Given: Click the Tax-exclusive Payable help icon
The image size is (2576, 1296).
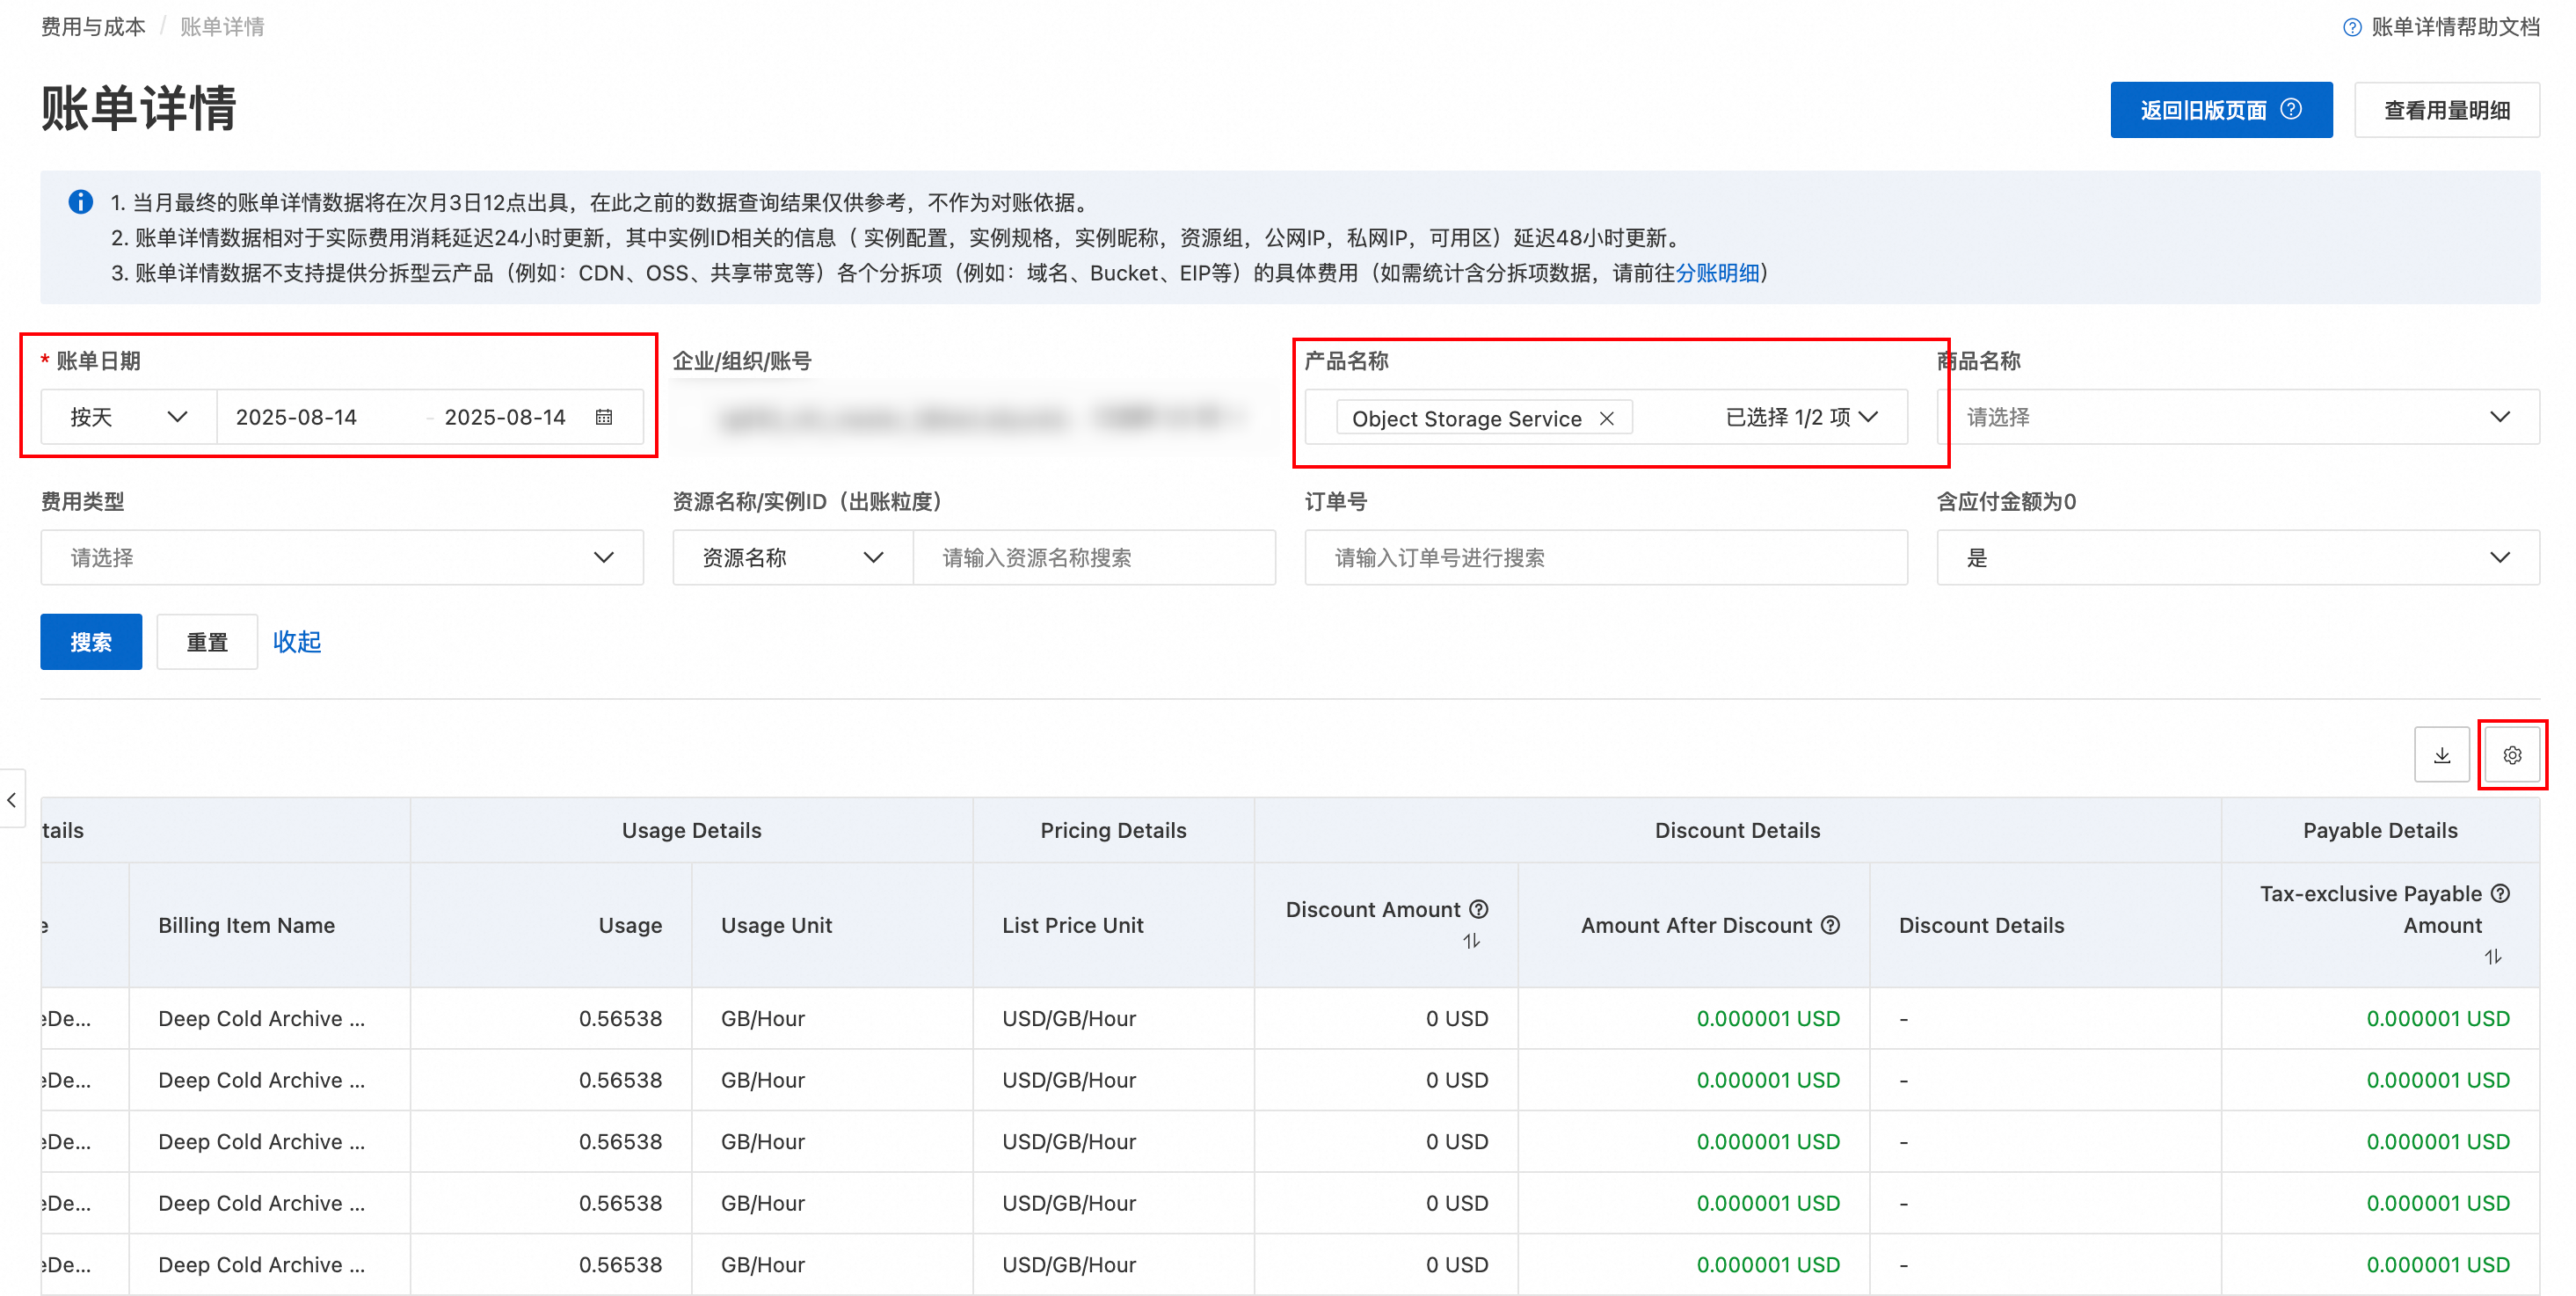Looking at the screenshot, I should click(x=2500, y=893).
